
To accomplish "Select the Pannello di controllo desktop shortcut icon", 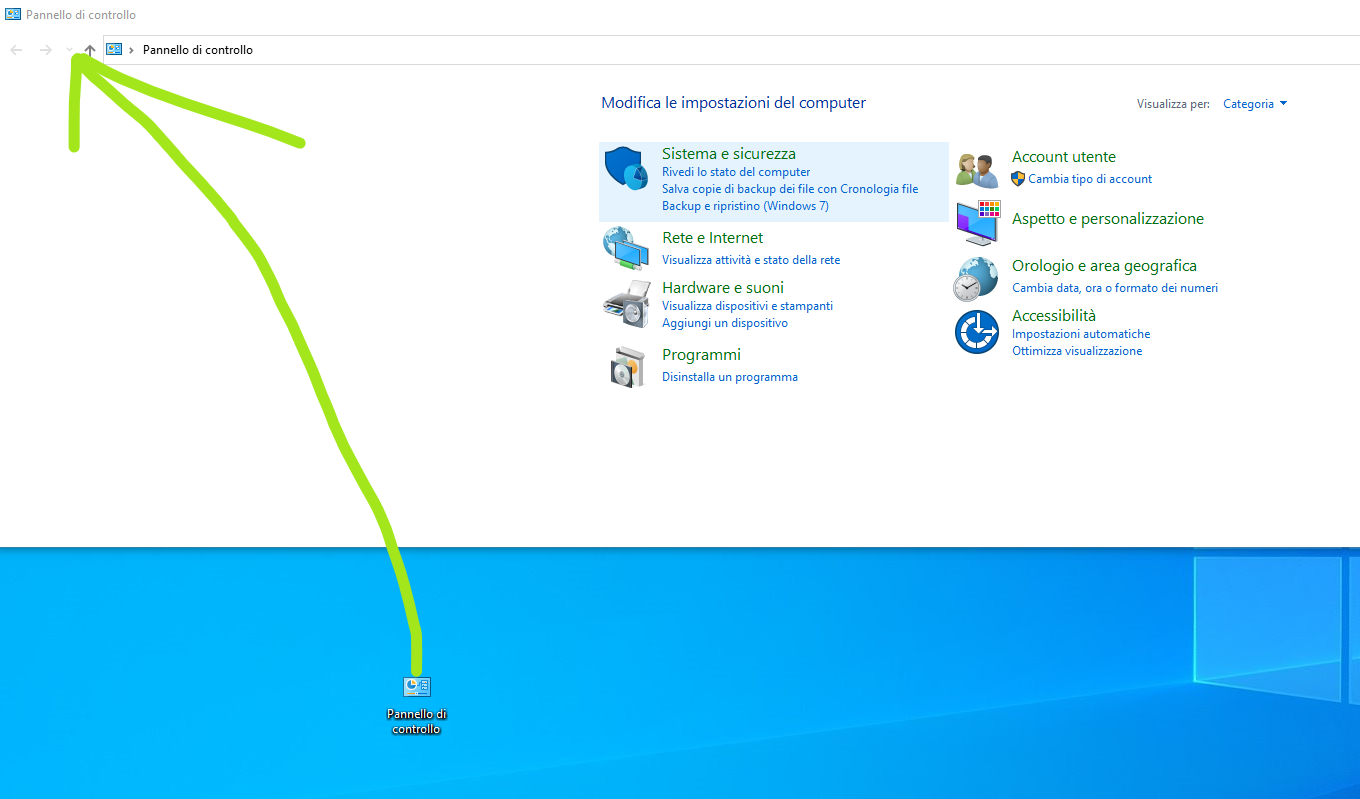I will click(417, 686).
